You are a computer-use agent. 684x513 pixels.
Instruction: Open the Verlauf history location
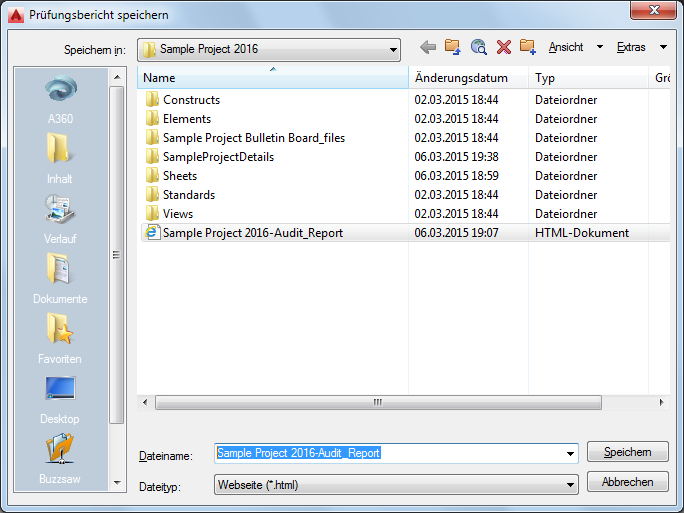click(x=60, y=219)
